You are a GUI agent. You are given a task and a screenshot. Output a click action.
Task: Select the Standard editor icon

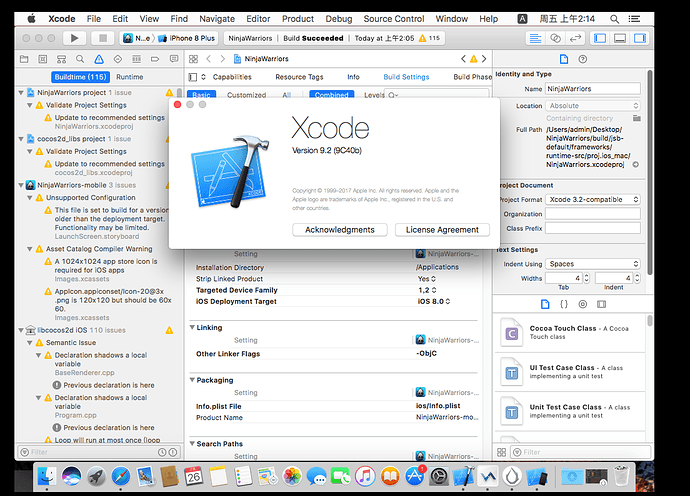tap(535, 38)
